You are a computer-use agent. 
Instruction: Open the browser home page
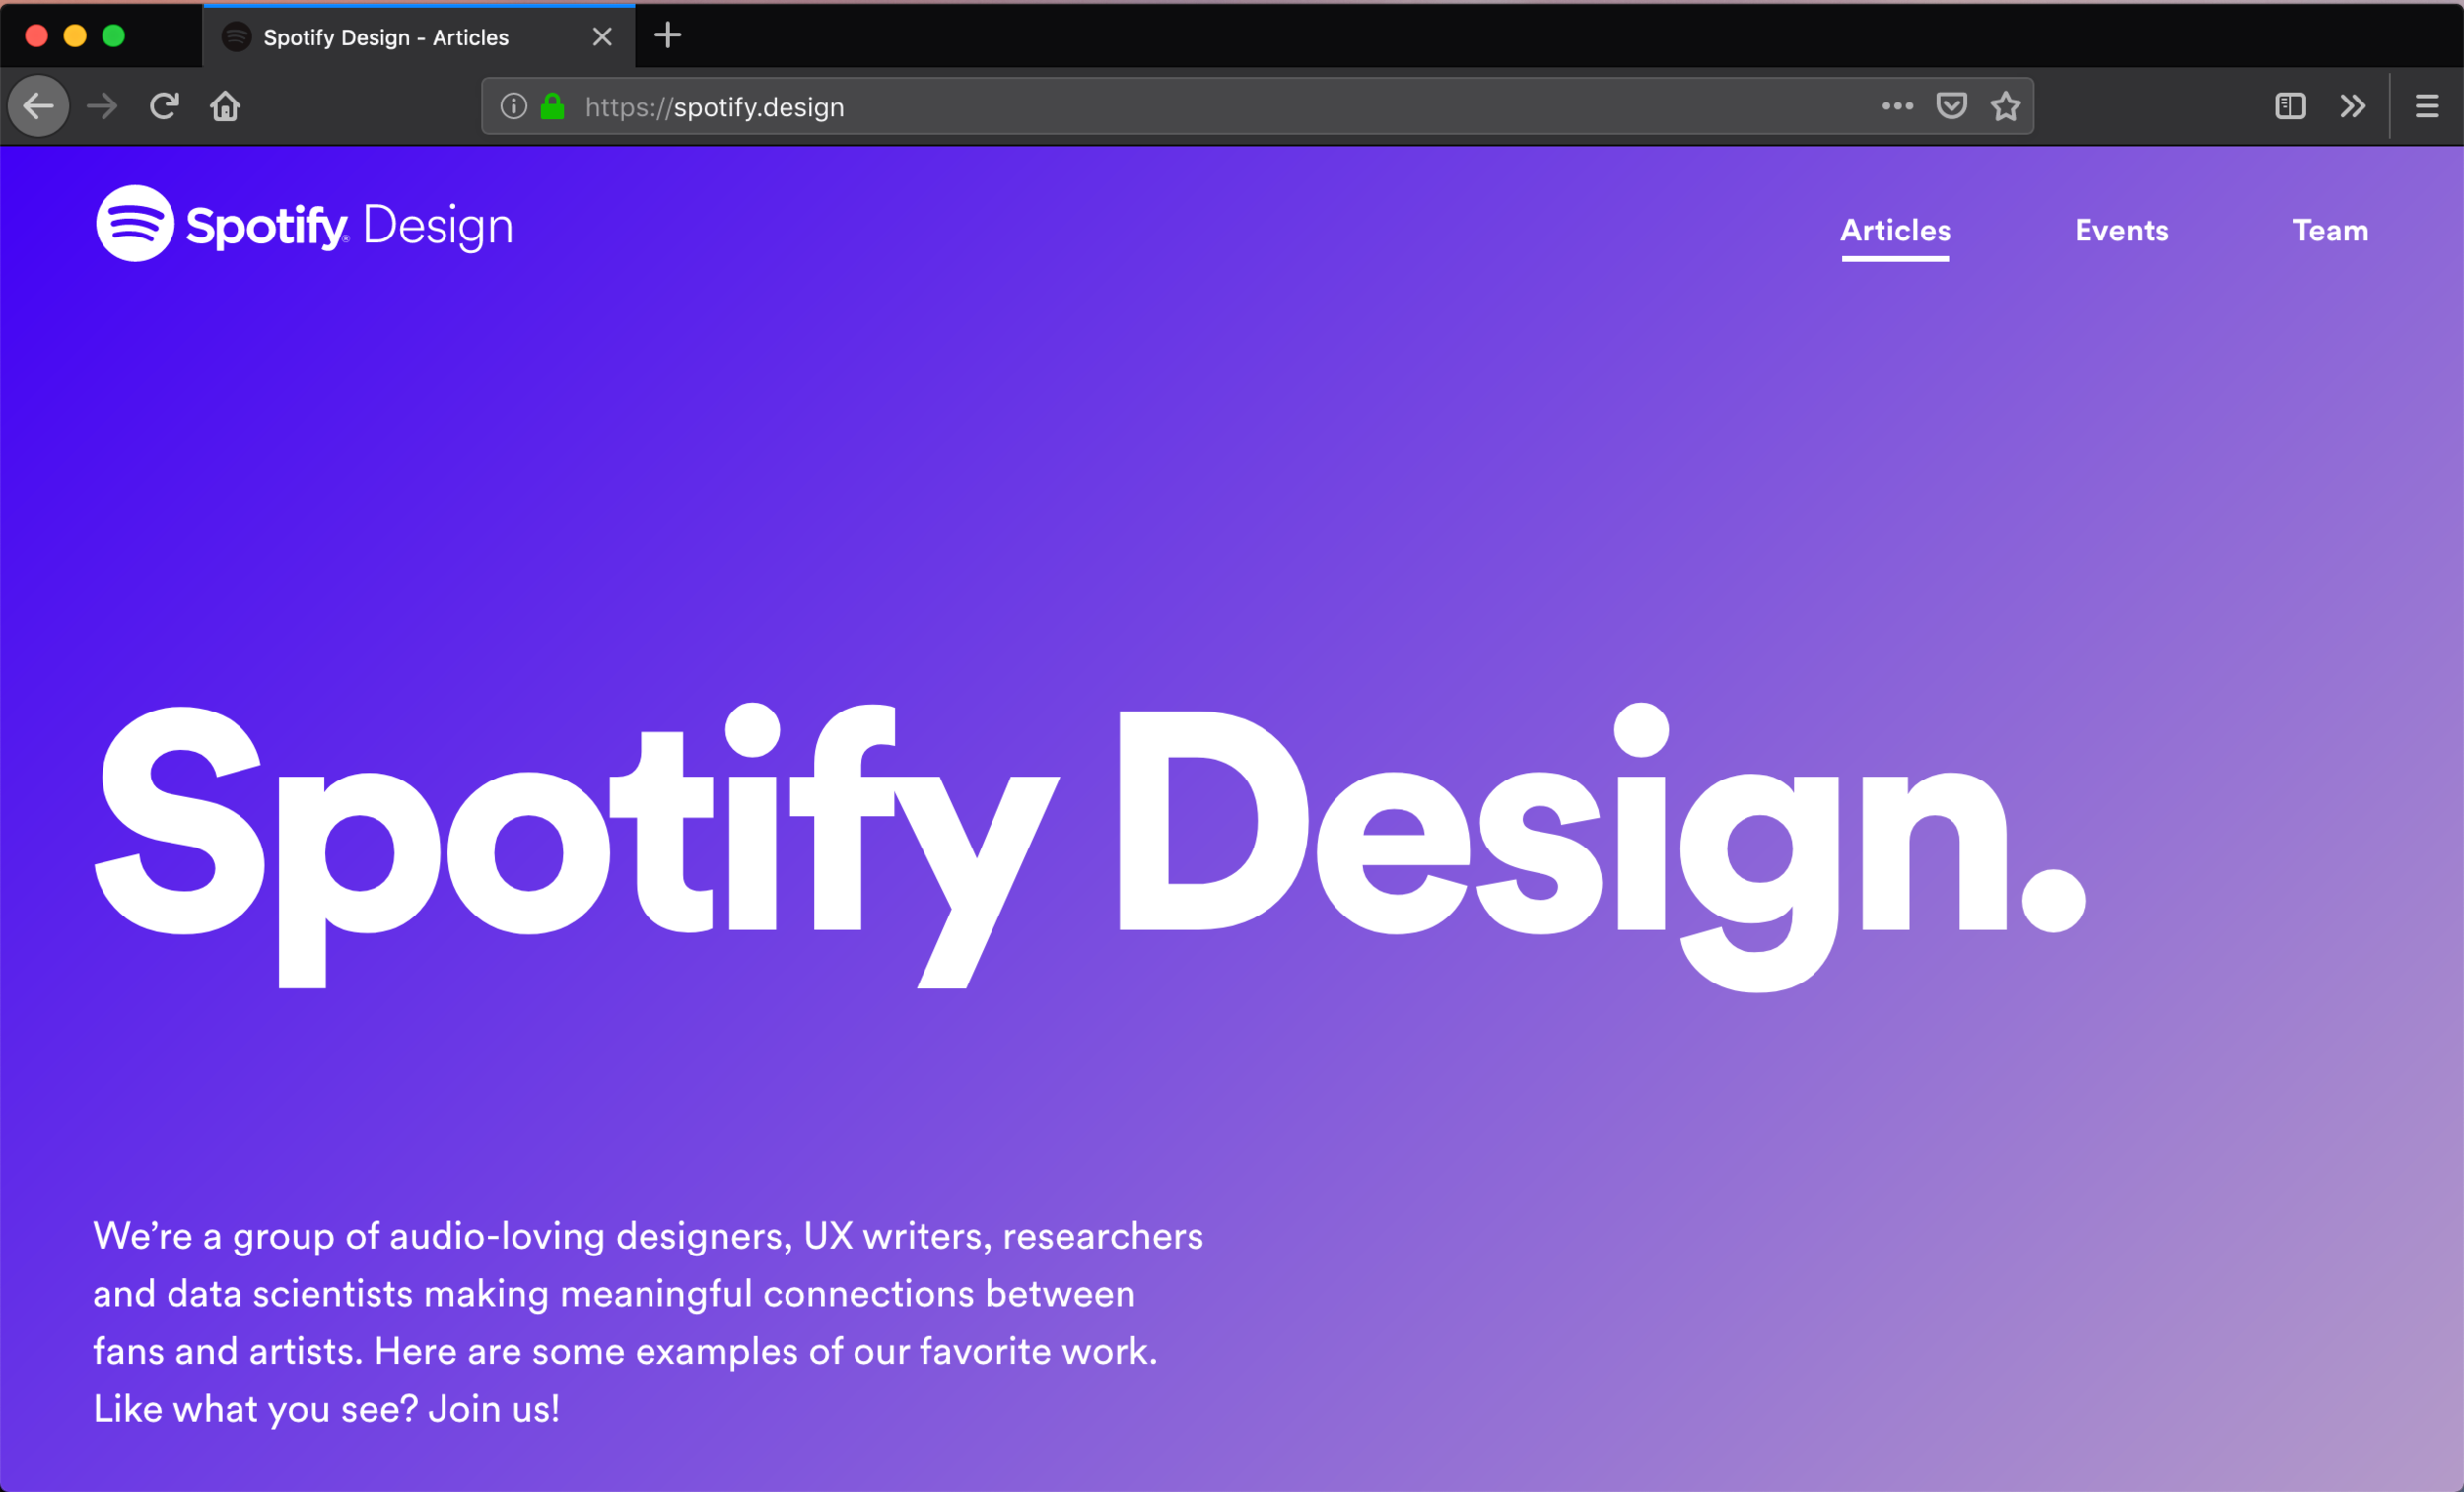(x=225, y=106)
